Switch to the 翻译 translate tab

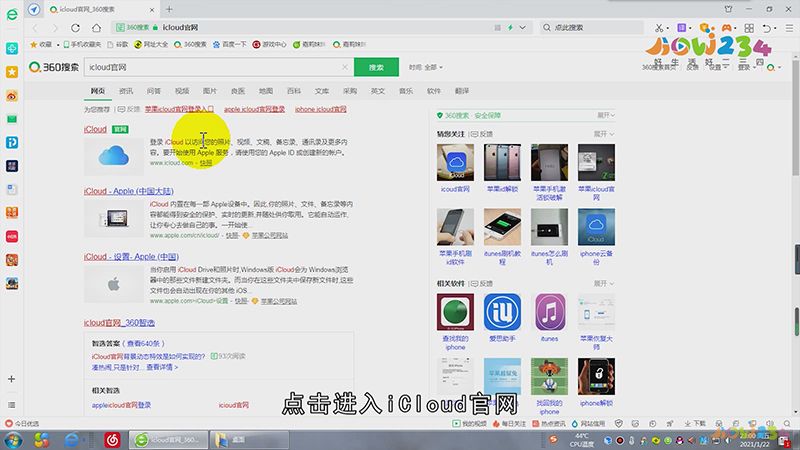pos(462,91)
